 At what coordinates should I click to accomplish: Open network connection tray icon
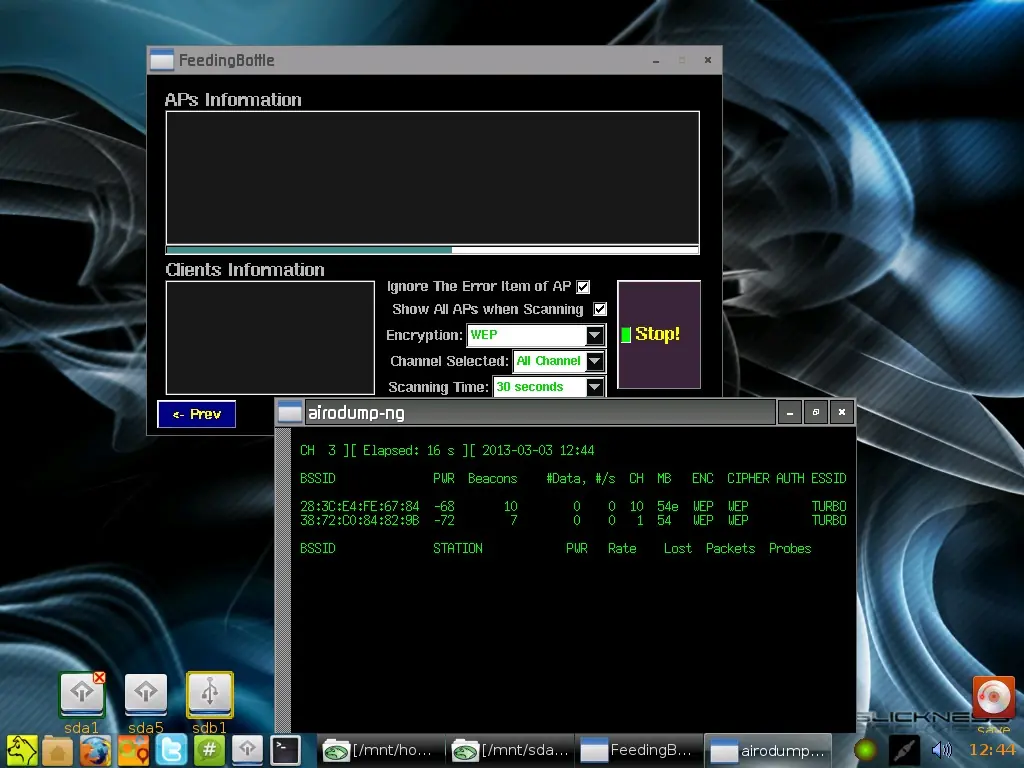tap(904, 750)
